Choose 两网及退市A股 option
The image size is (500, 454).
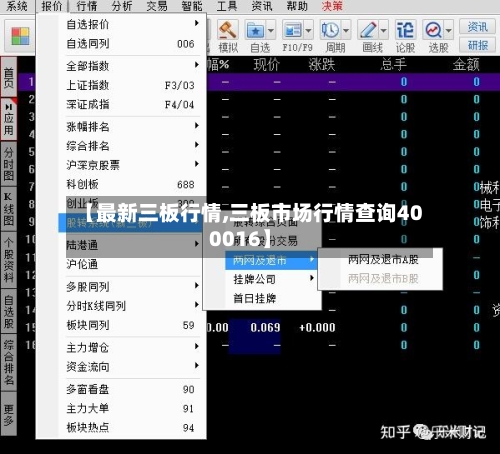tap(383, 259)
